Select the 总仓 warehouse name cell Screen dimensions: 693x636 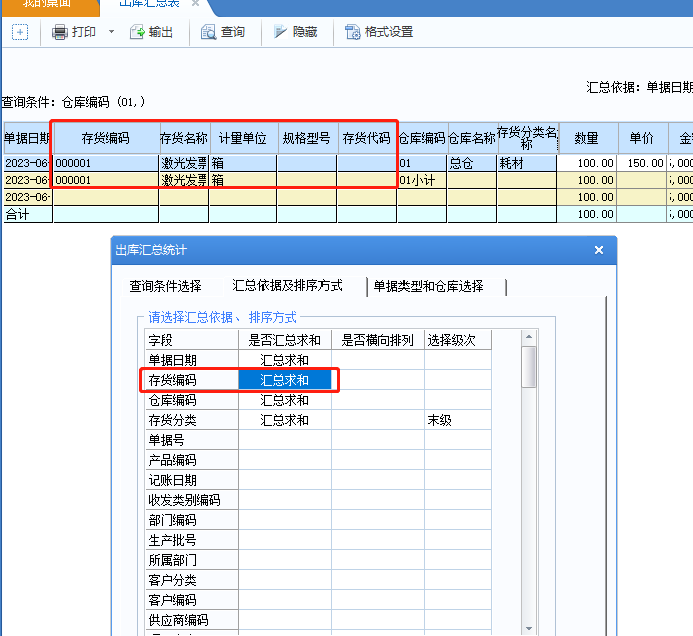pyautogui.click(x=472, y=164)
